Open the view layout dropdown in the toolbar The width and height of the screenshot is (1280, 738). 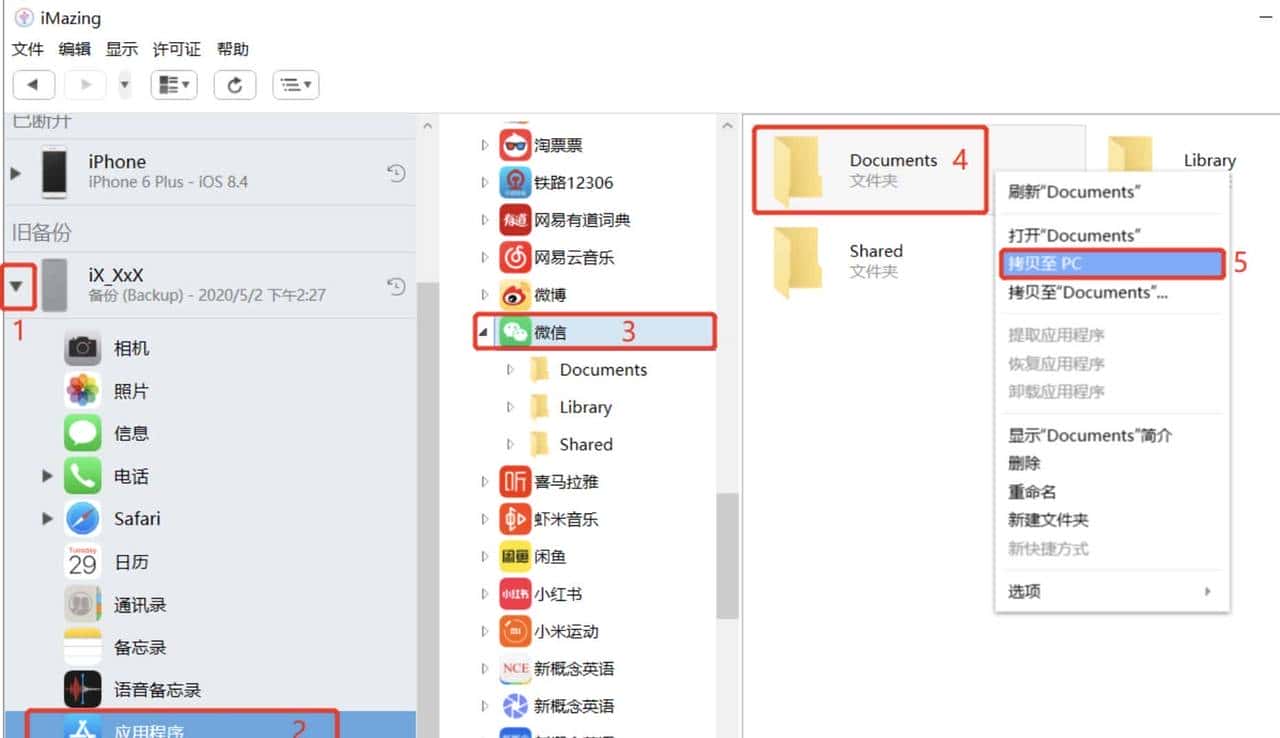[174, 84]
